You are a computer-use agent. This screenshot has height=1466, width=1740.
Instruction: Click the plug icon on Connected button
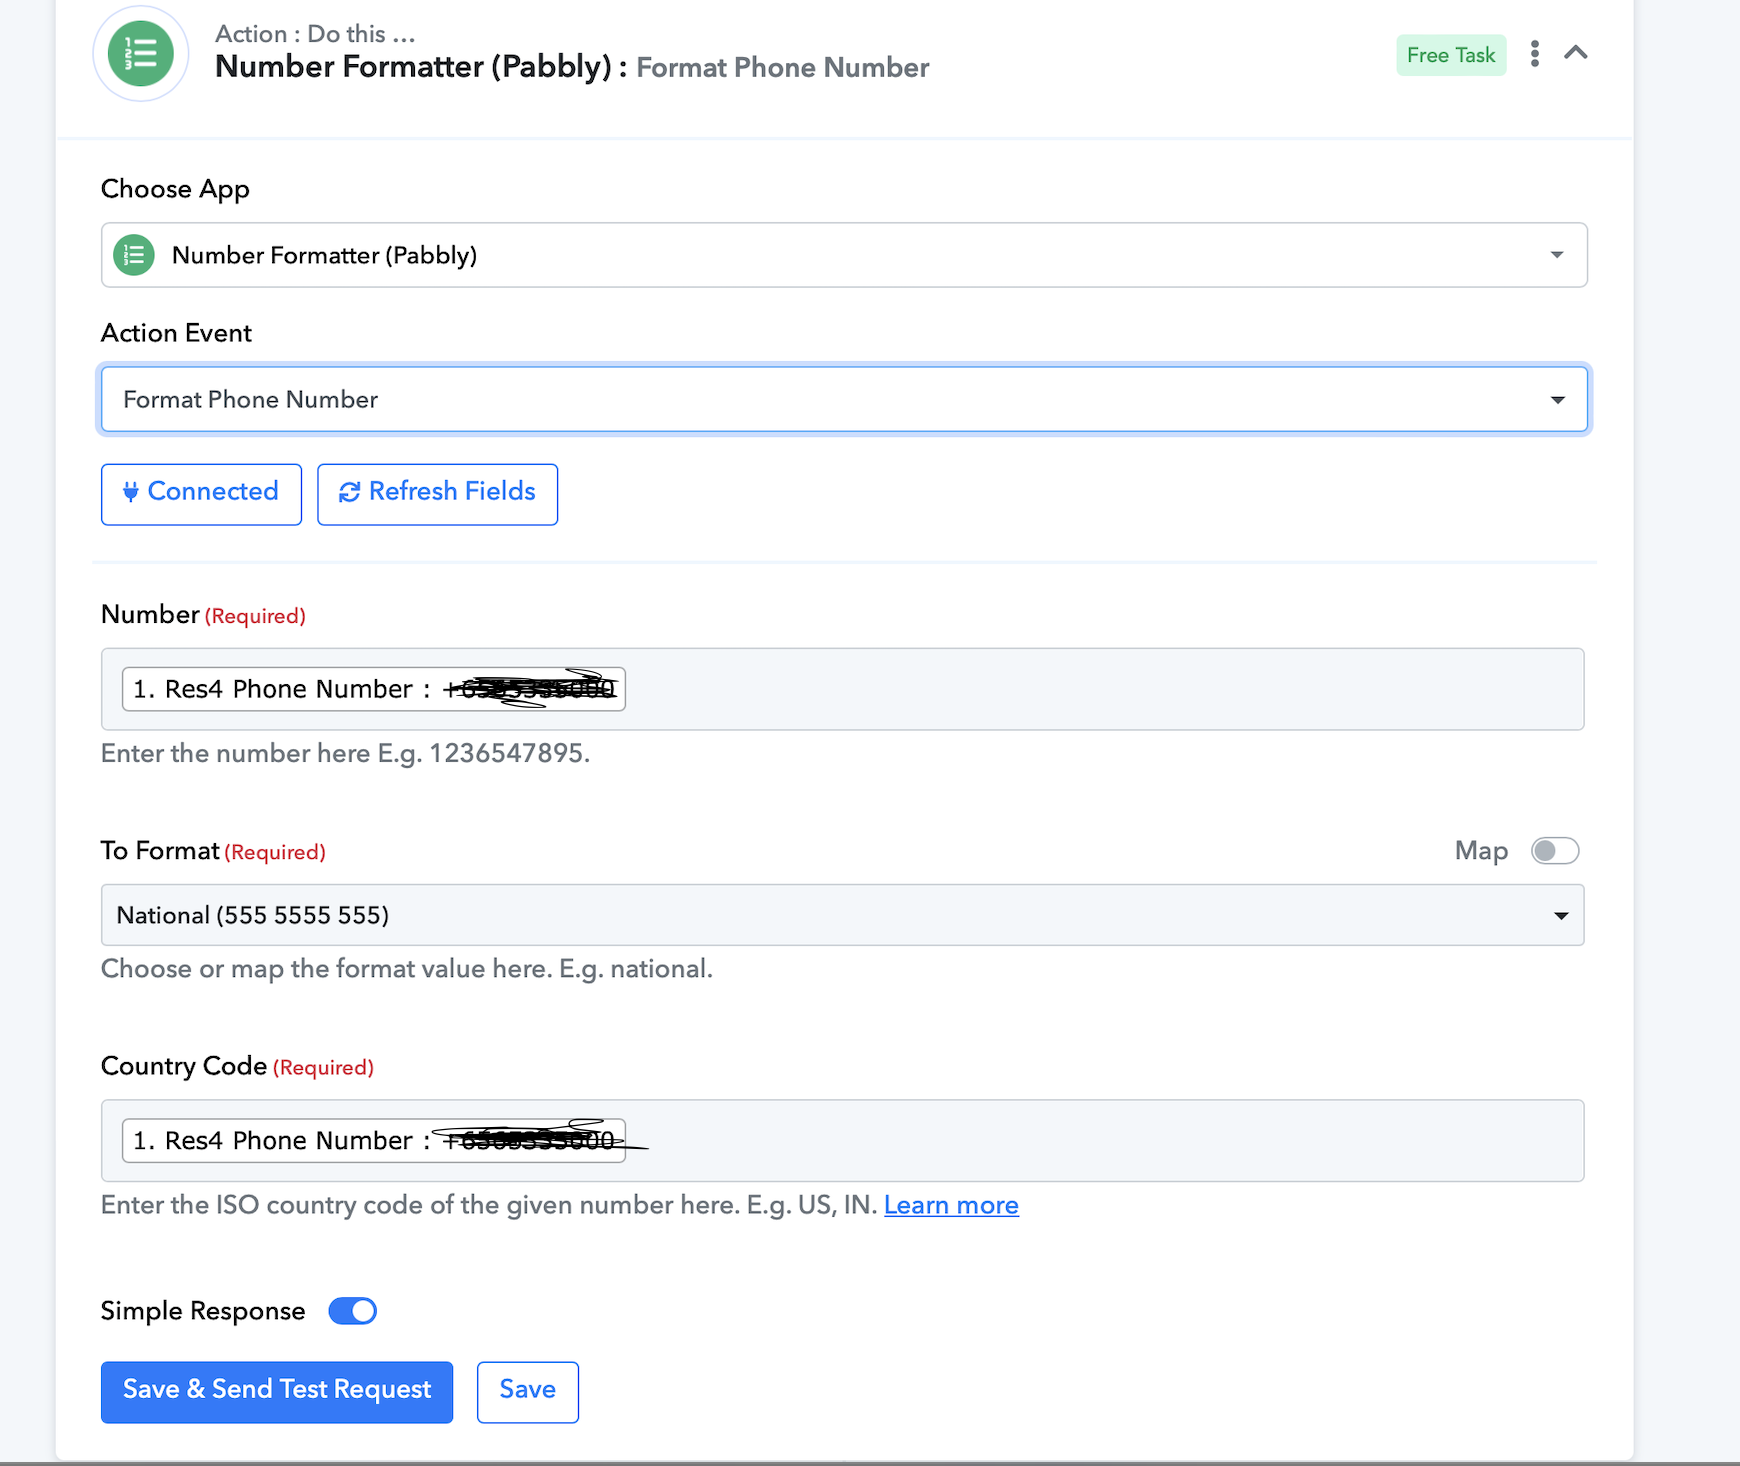pos(131,491)
